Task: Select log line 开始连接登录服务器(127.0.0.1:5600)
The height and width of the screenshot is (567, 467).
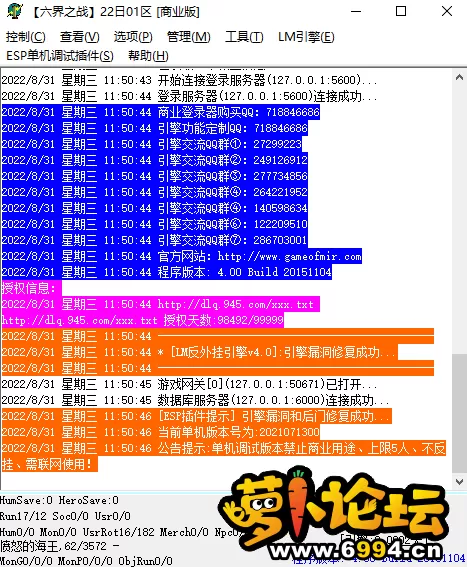Action: pos(190,80)
